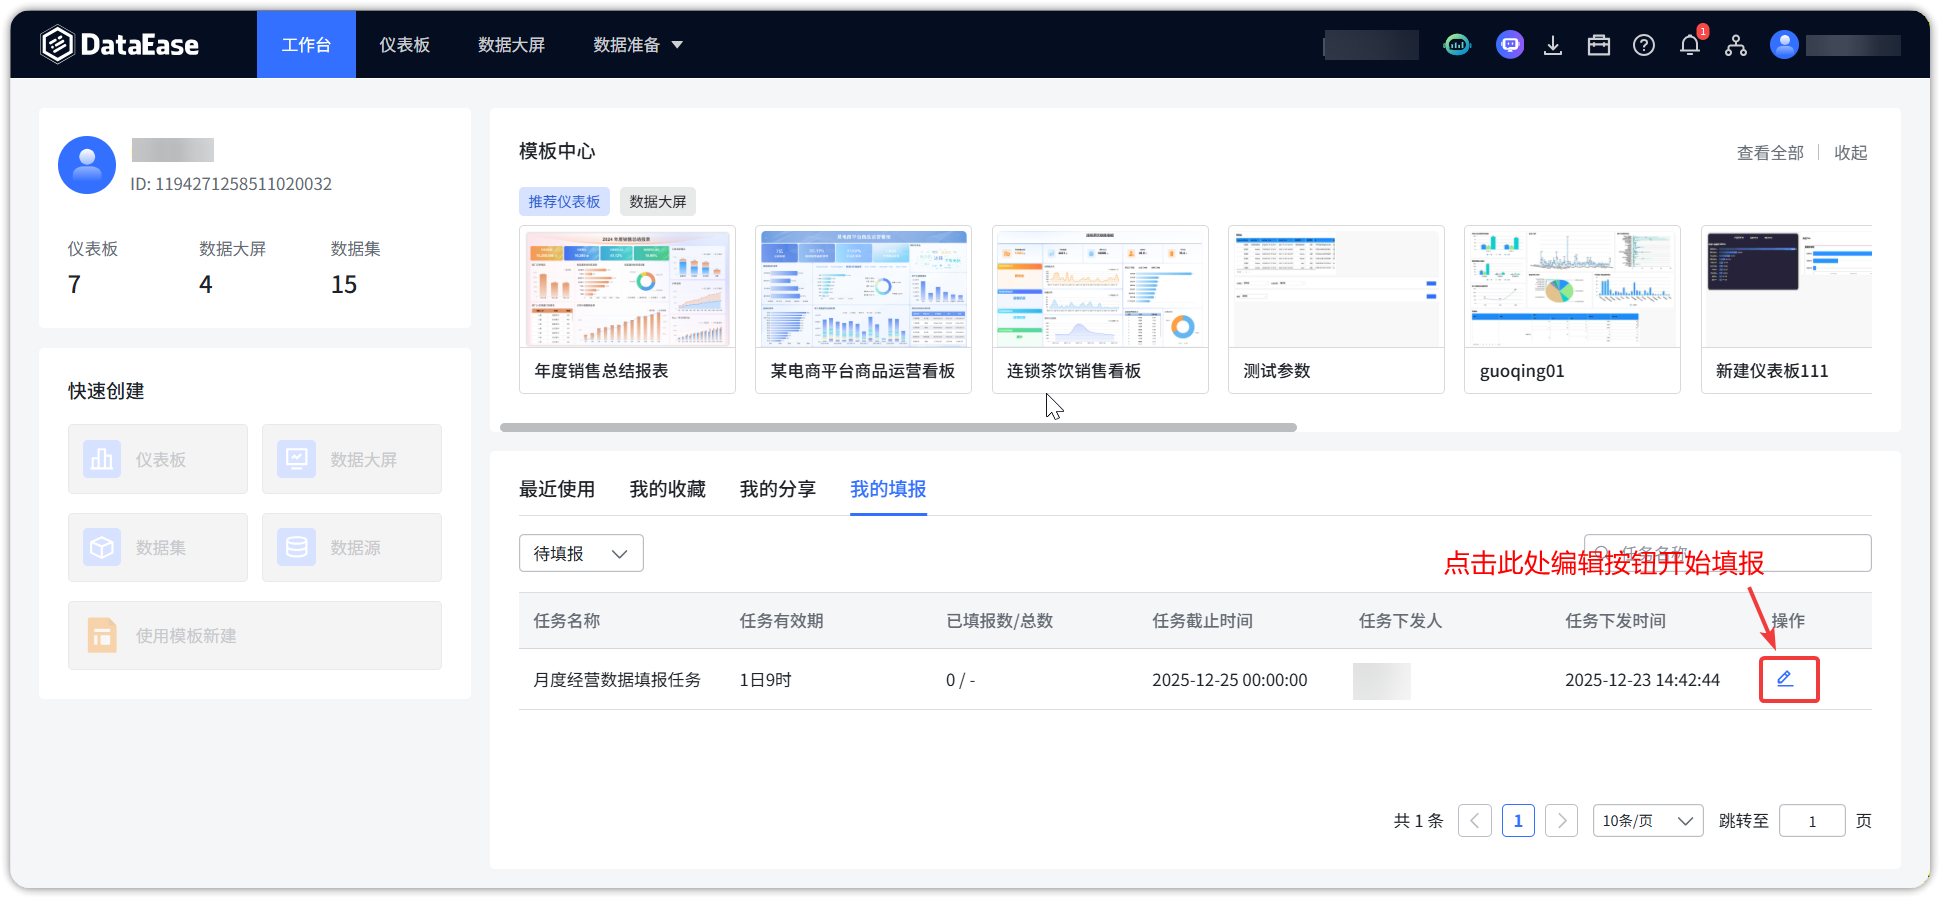This screenshot has height=898, width=1940.
Task: Open the 仪表板 top navigation menu
Action: tap(404, 45)
